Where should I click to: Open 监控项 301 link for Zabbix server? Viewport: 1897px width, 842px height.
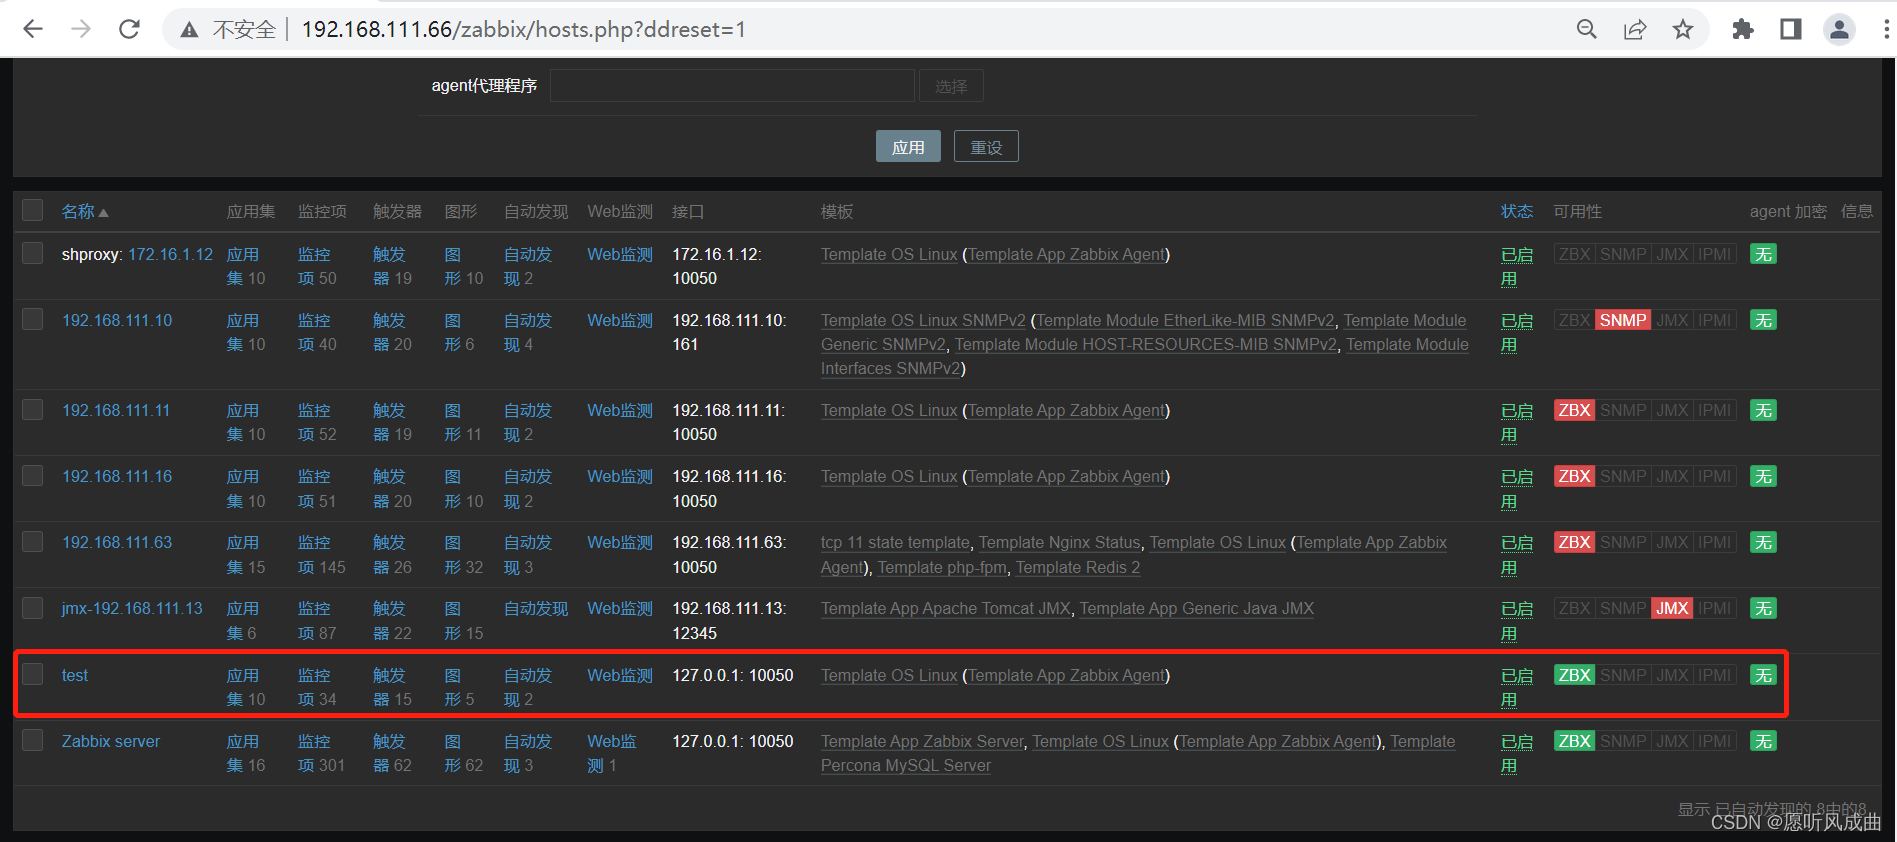(321, 753)
